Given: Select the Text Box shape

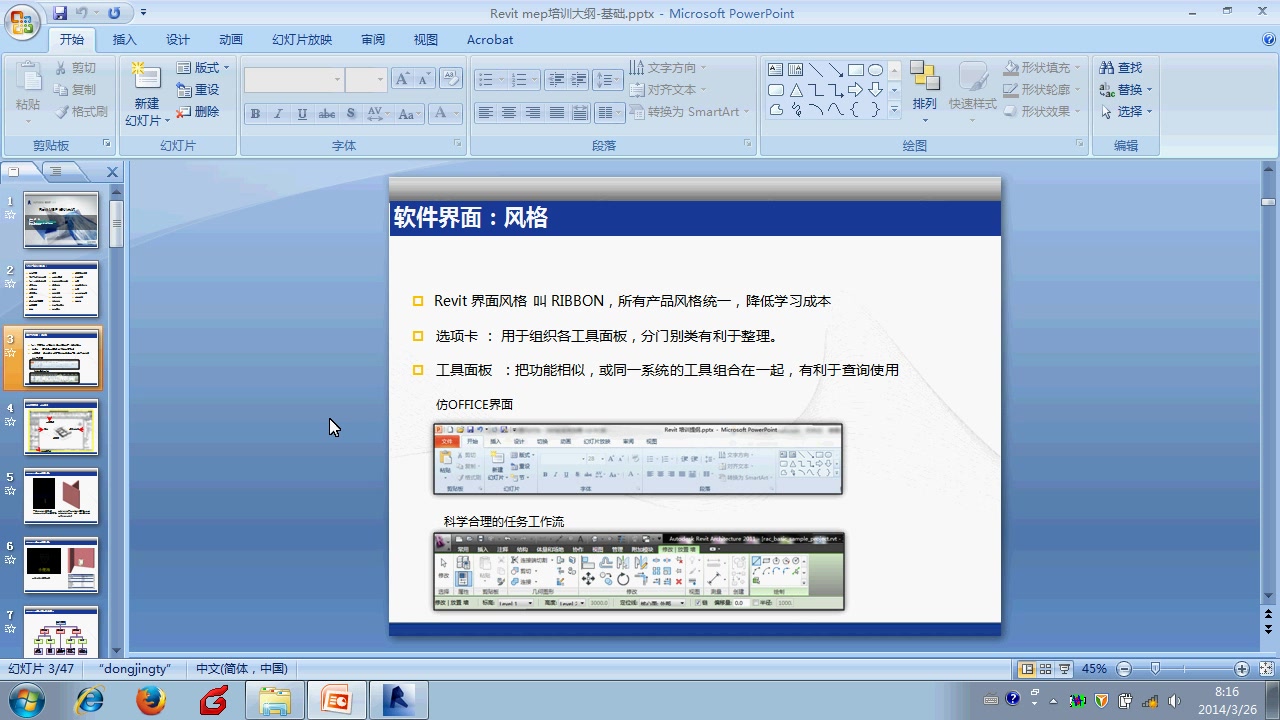Looking at the screenshot, I should coord(776,70).
